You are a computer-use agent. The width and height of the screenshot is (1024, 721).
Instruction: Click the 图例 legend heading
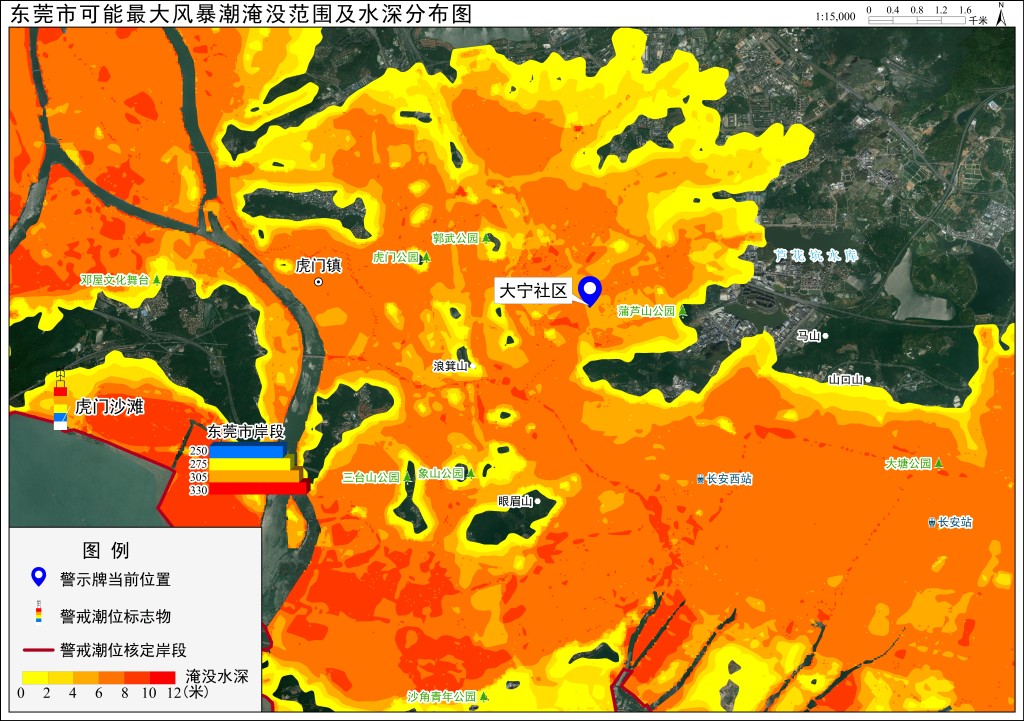106,551
